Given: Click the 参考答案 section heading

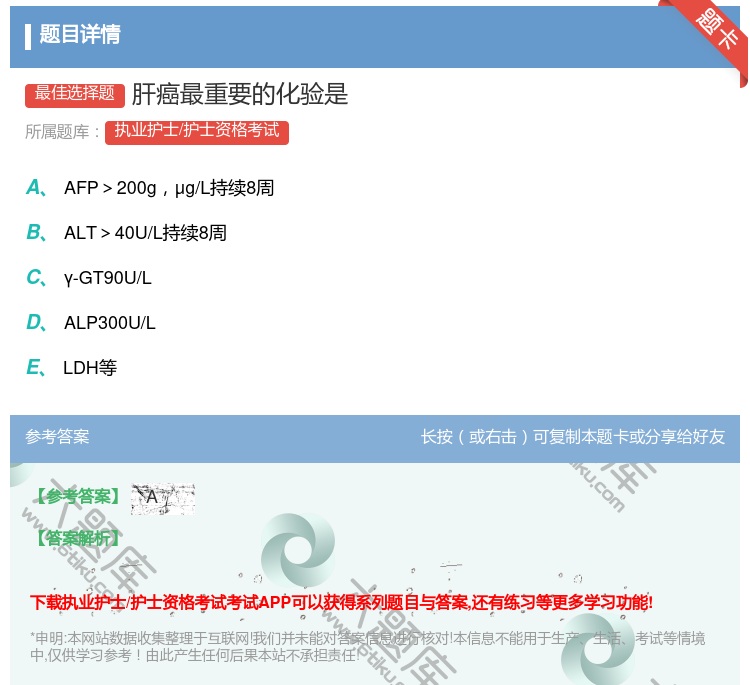Looking at the screenshot, I should point(57,436).
